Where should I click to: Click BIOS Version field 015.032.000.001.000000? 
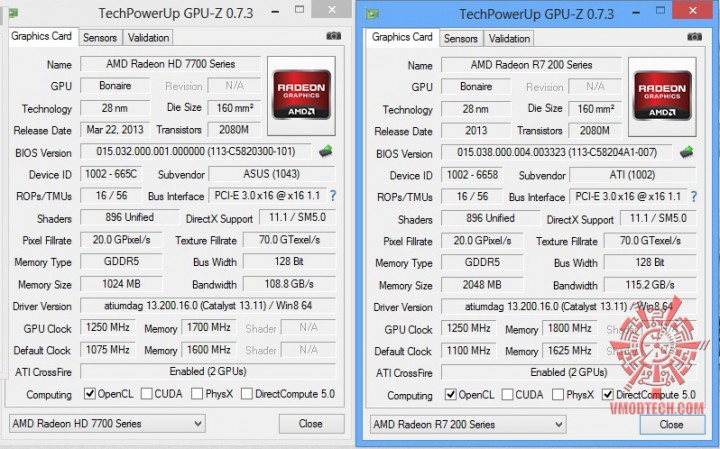point(196,152)
